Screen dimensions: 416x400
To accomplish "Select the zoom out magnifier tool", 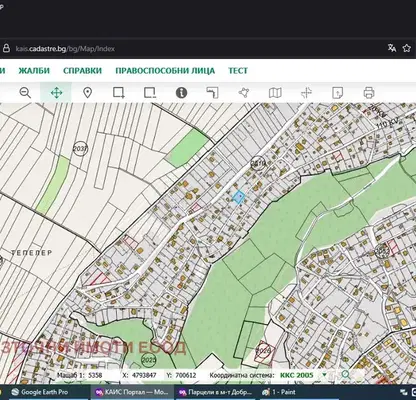I will point(25,93).
